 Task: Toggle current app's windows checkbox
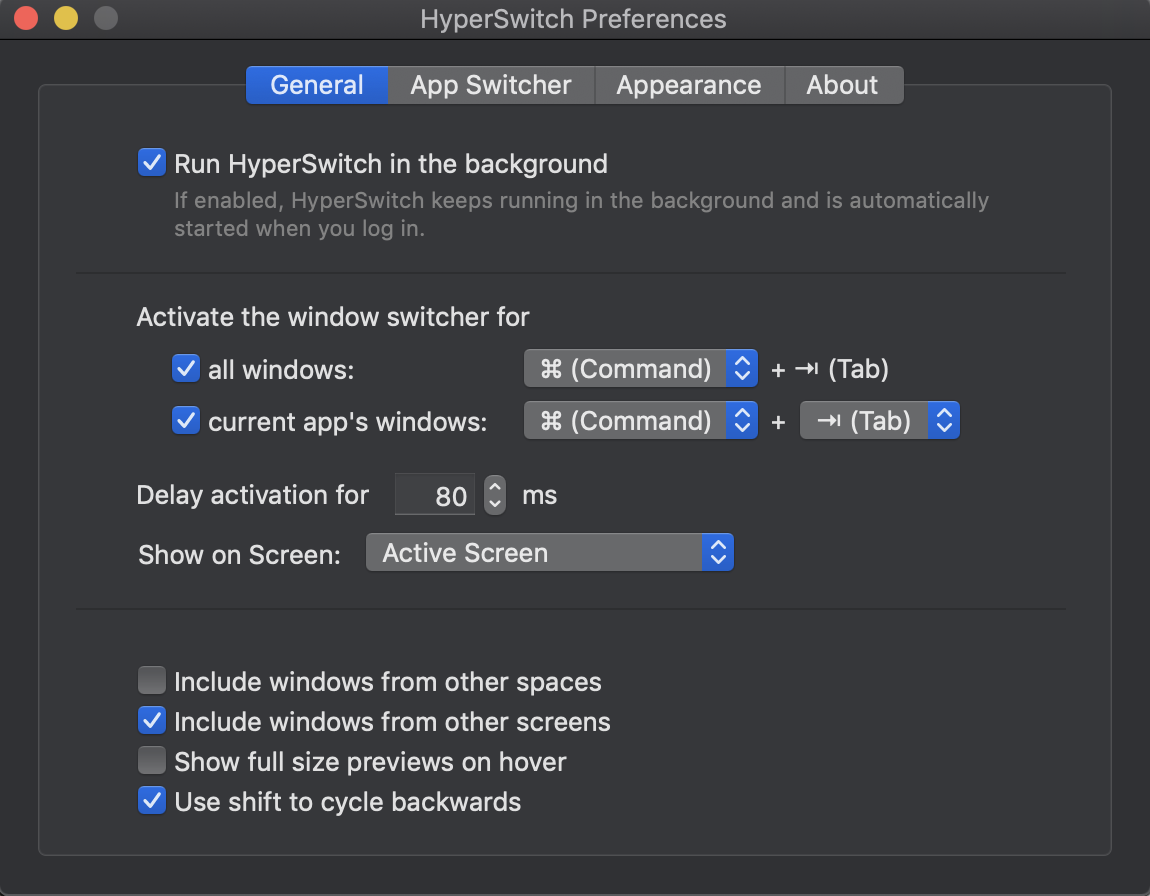[186, 420]
